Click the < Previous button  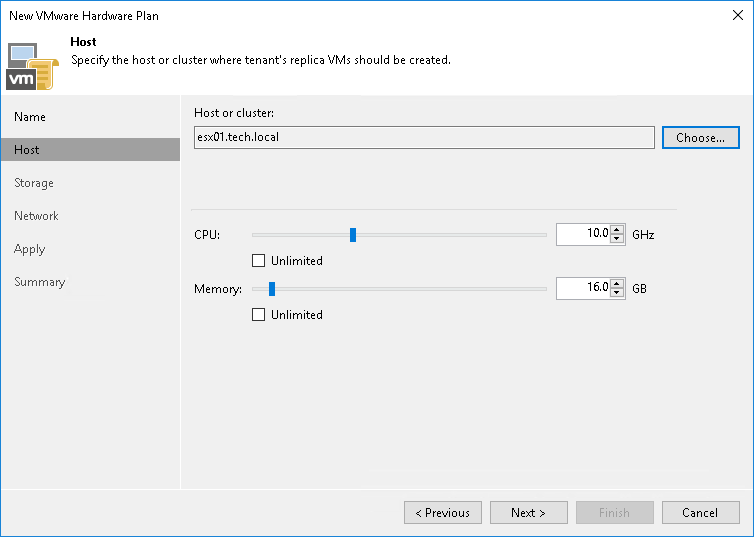[x=443, y=512]
